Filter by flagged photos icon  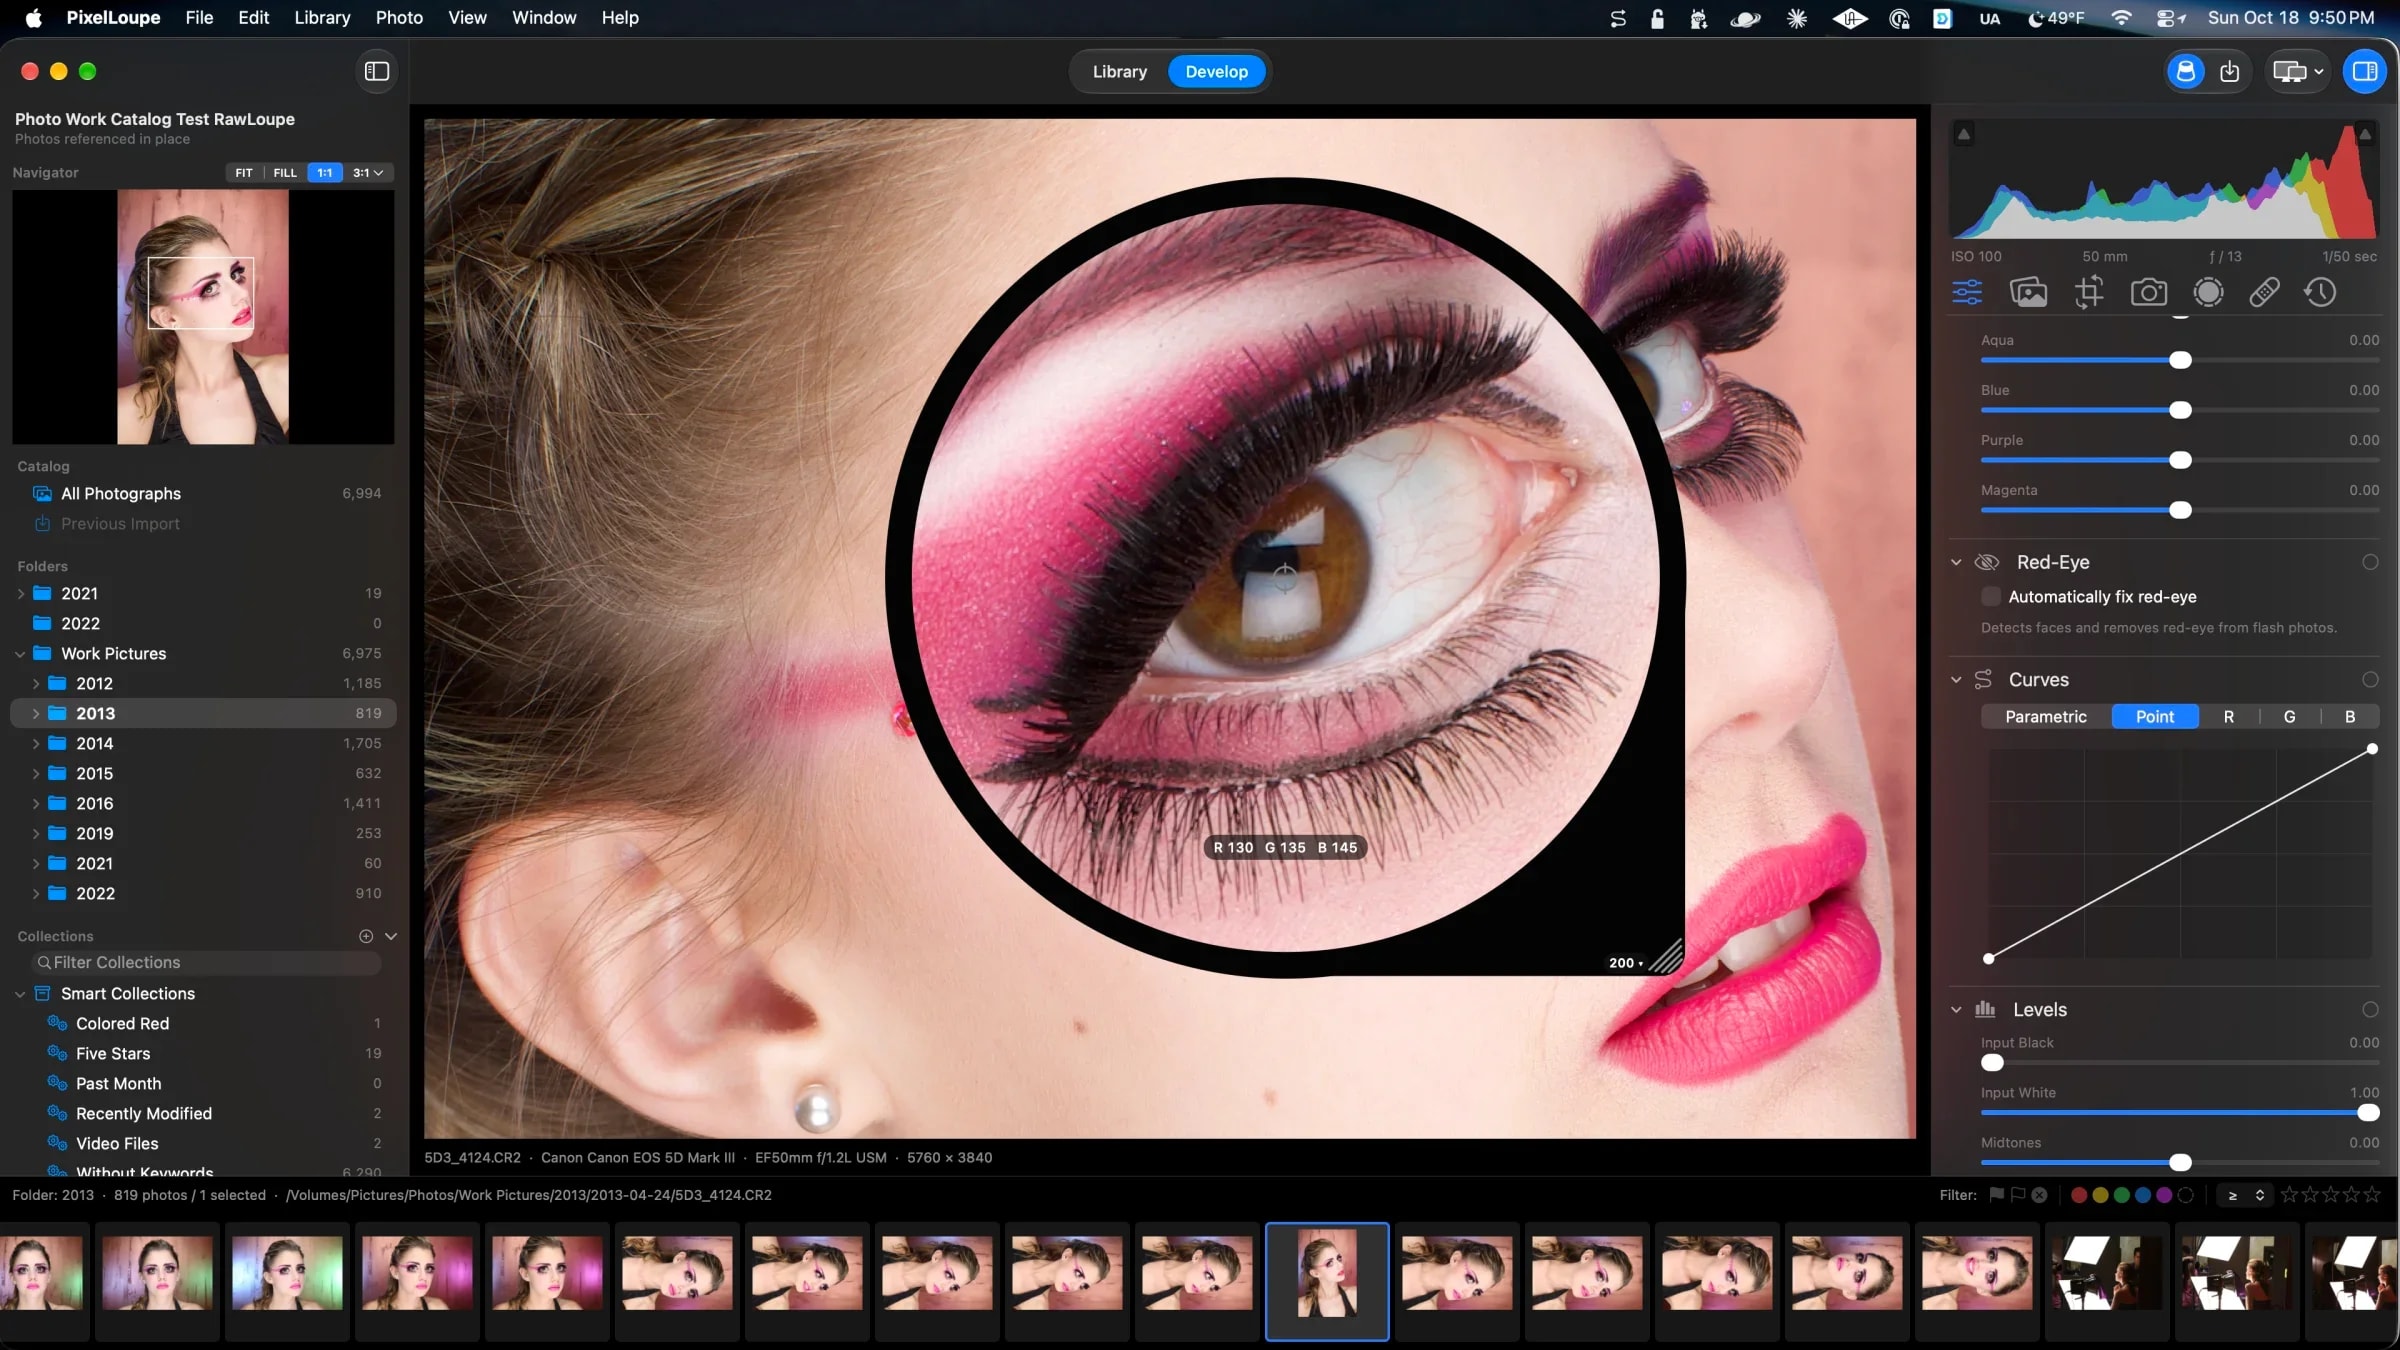(1997, 1194)
